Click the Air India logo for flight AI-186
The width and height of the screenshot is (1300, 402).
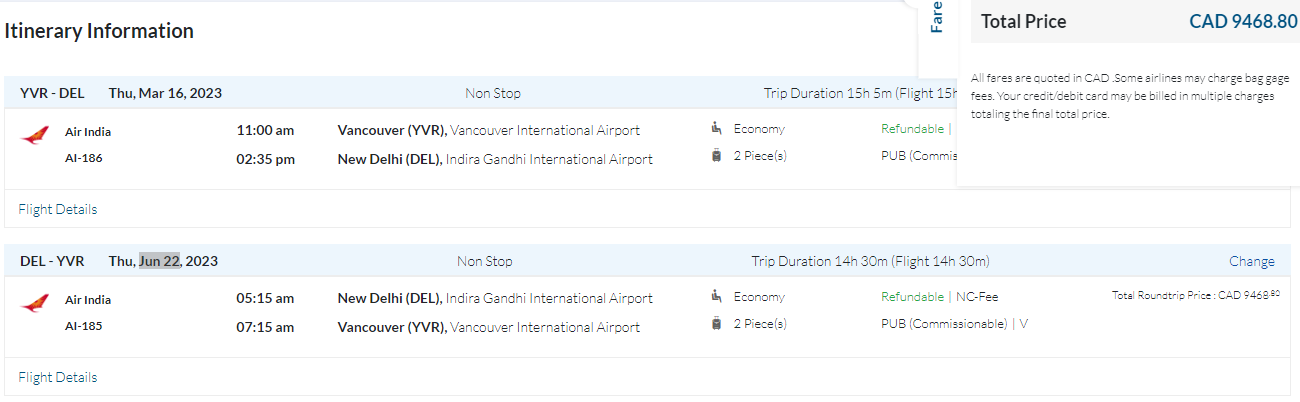pos(35,135)
